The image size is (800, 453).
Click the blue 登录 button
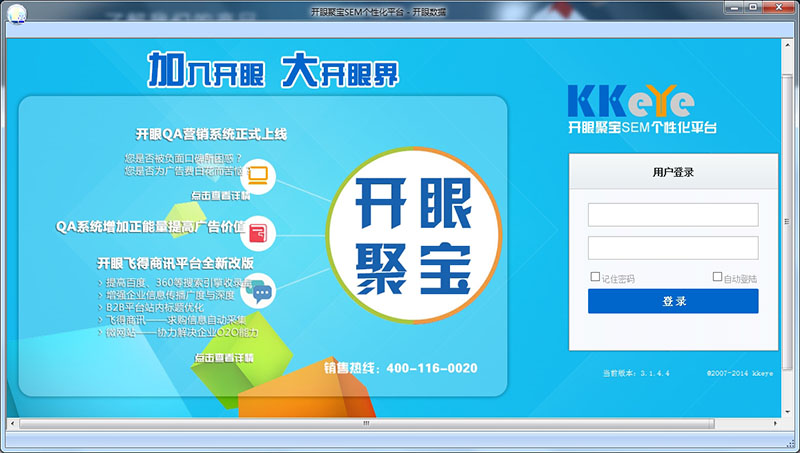tap(673, 301)
